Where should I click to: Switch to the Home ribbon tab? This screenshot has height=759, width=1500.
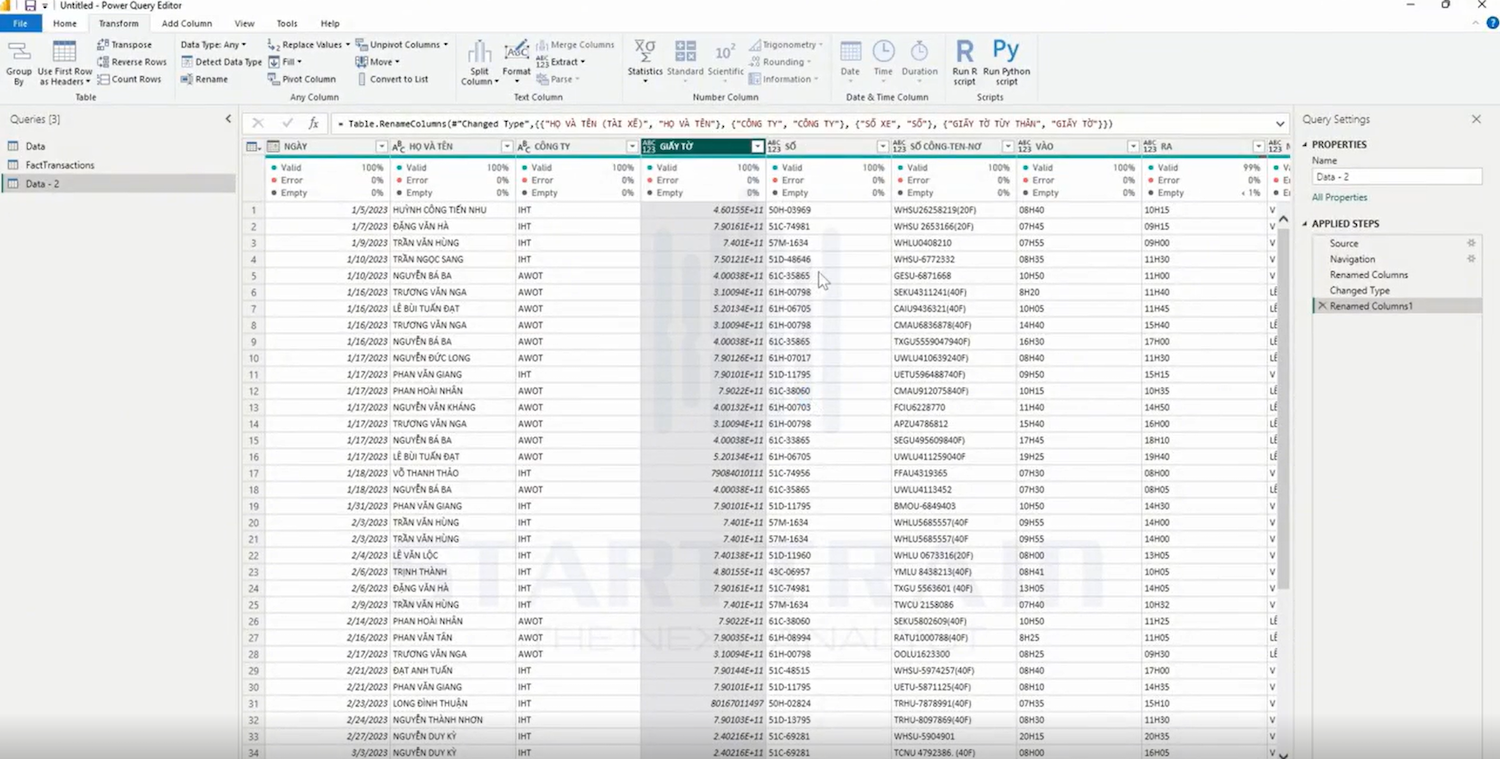[65, 23]
